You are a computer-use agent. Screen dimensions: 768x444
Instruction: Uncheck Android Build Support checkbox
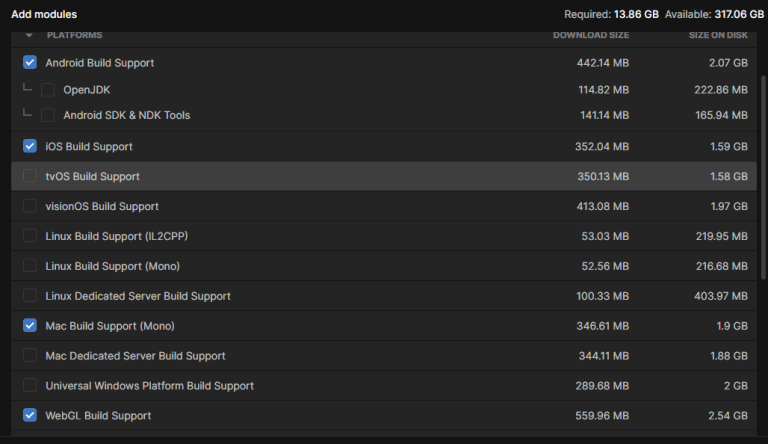pos(29,62)
